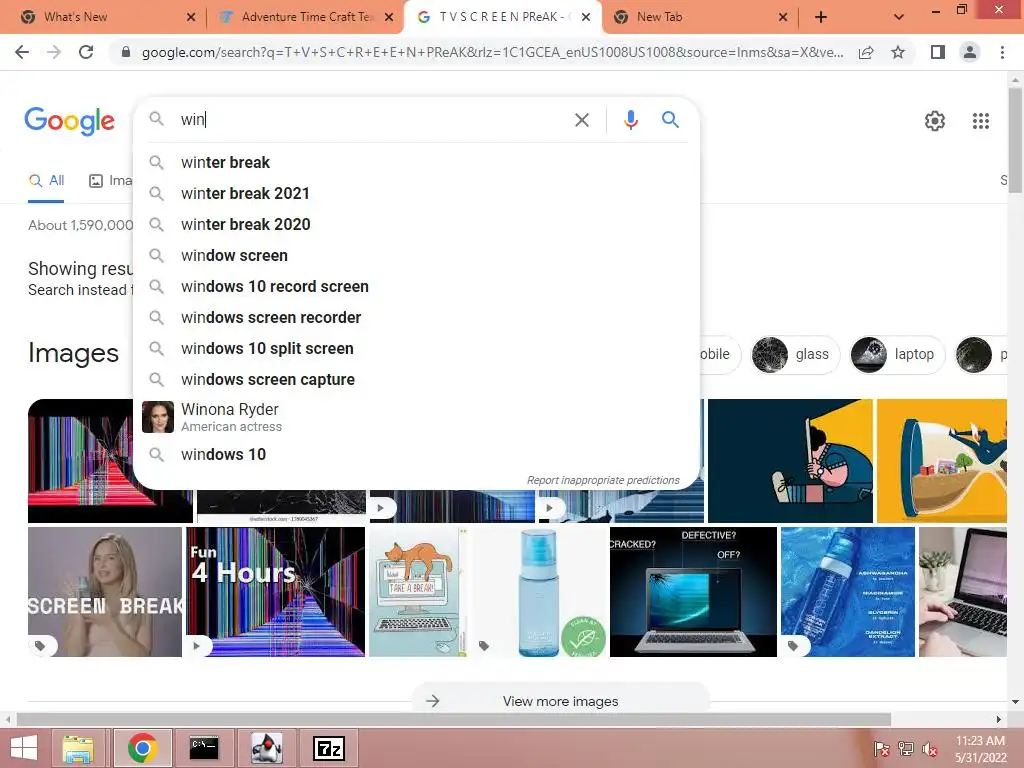Click the Google logo
1024x768 pixels.
point(69,121)
